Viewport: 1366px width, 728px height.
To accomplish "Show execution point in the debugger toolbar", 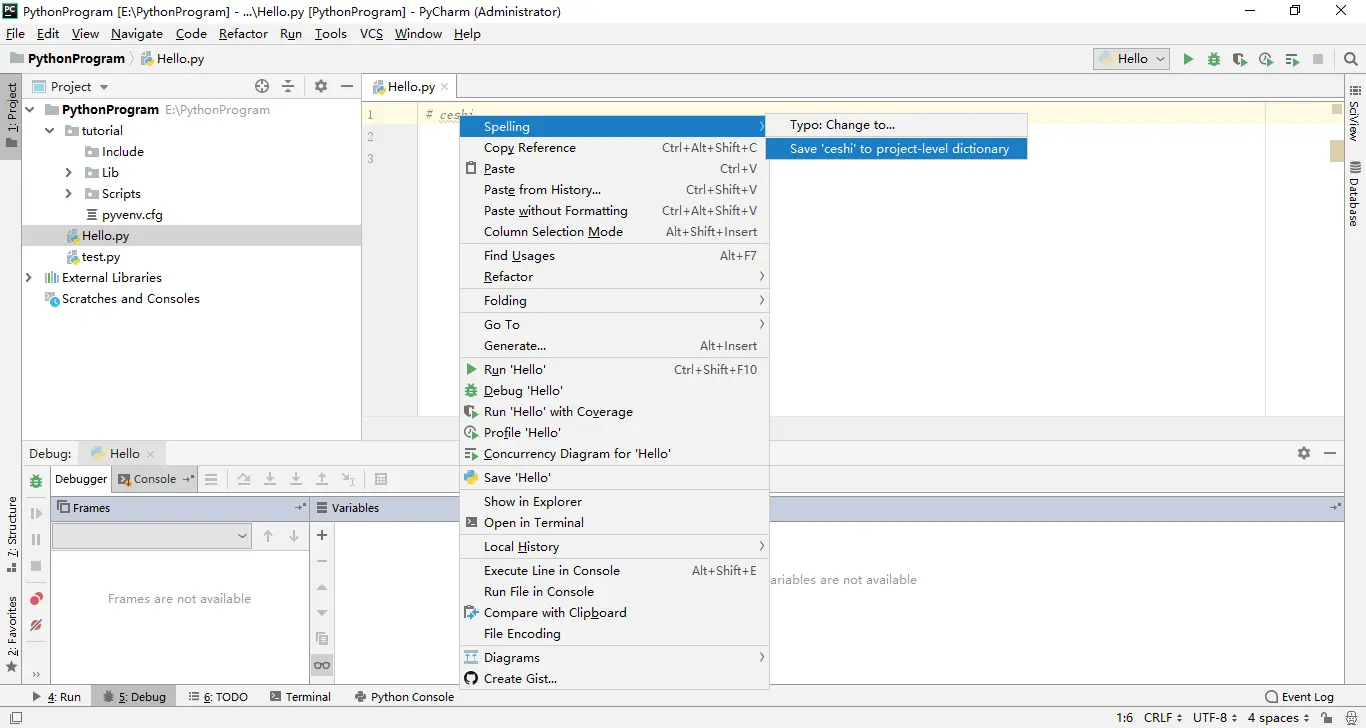I will [211, 479].
